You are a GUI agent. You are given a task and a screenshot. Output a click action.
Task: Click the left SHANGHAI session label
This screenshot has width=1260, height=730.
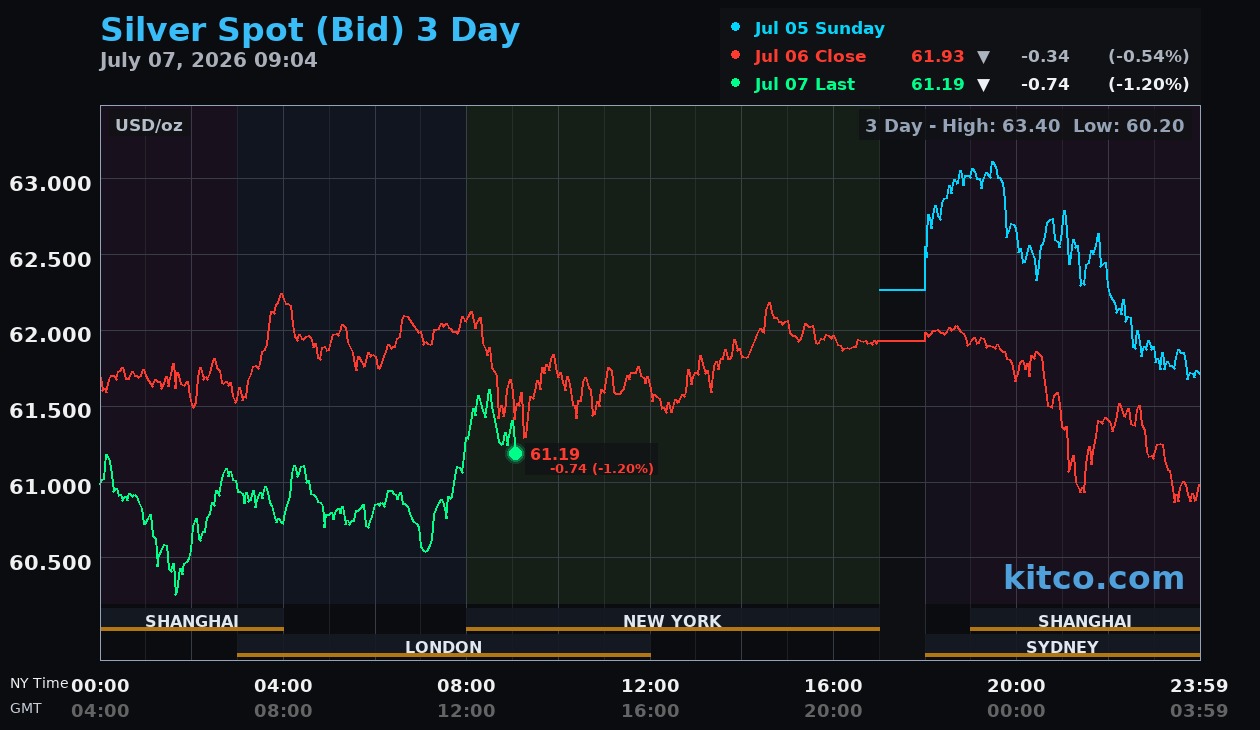pos(192,620)
